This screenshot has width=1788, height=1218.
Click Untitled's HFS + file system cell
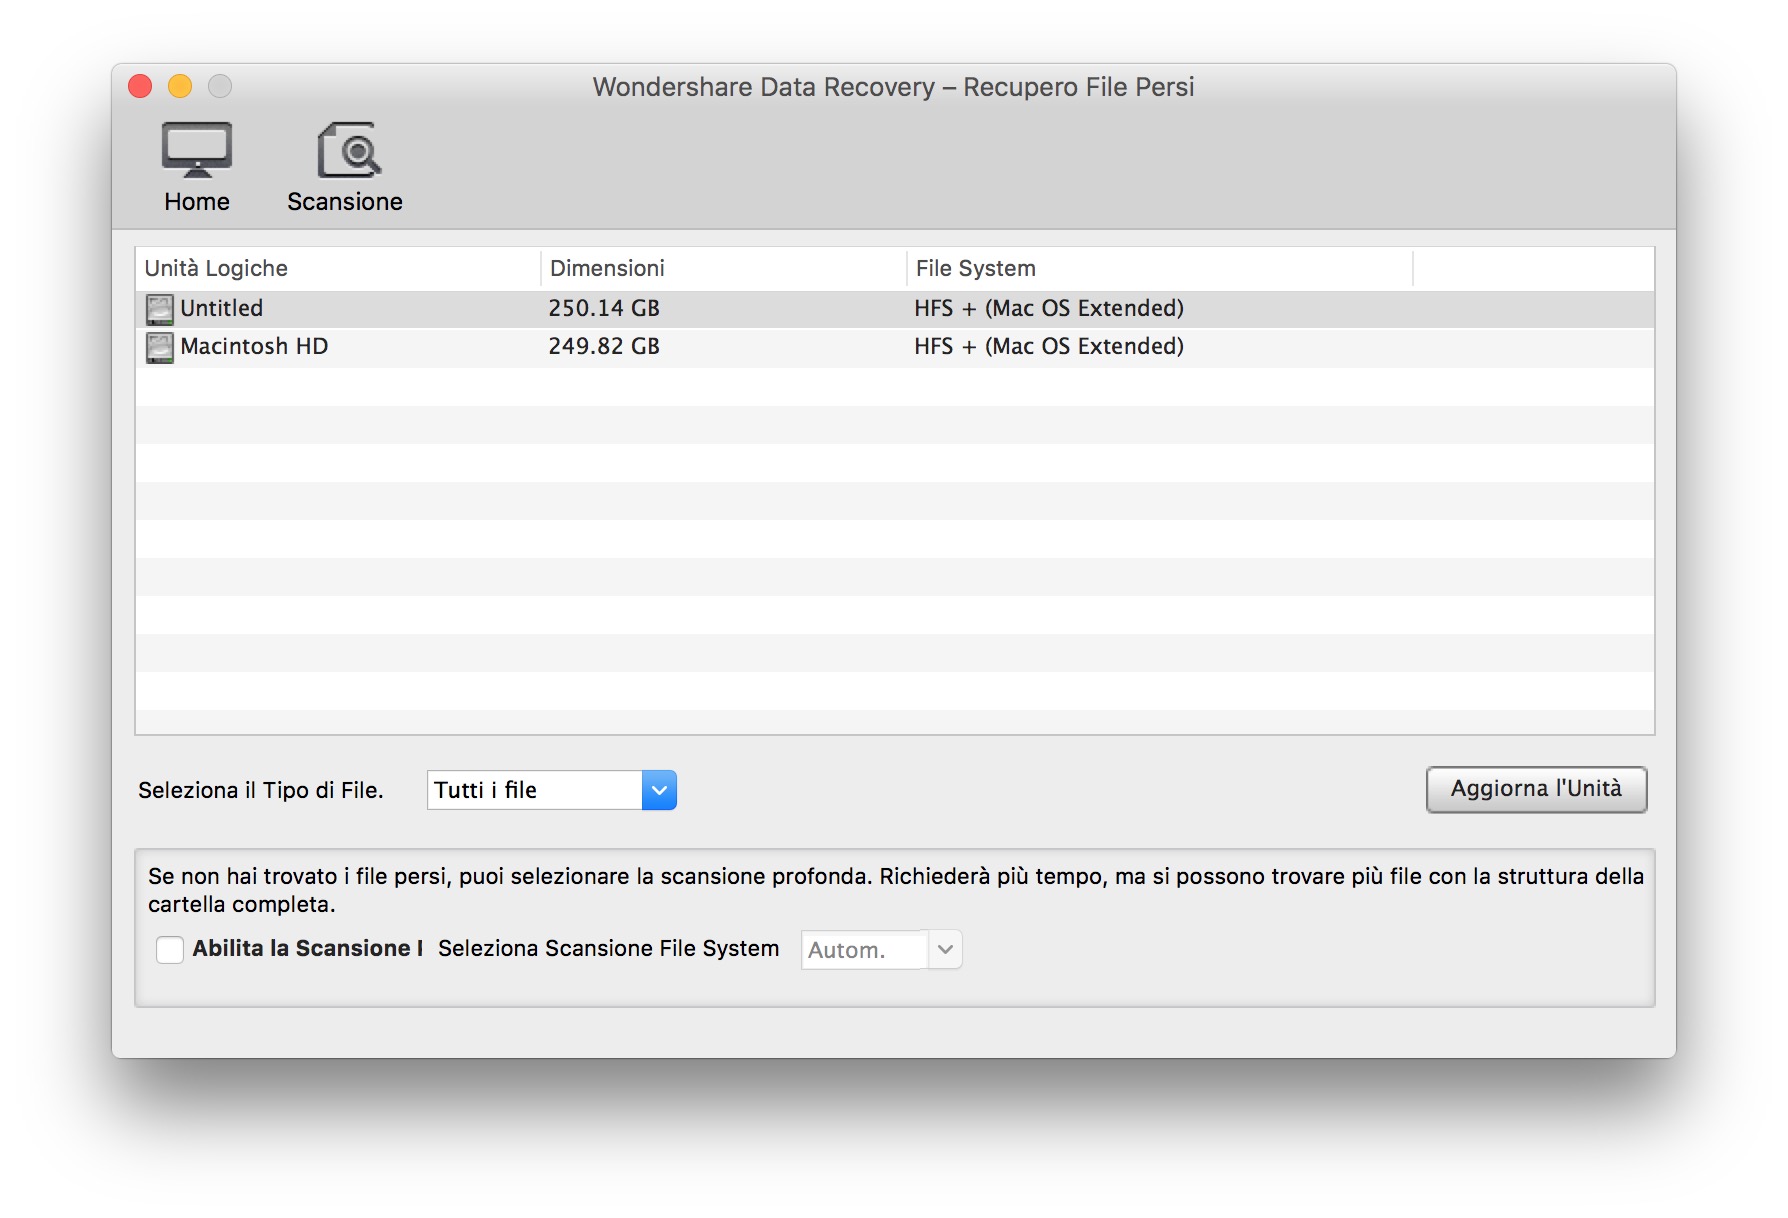pyautogui.click(x=1049, y=308)
